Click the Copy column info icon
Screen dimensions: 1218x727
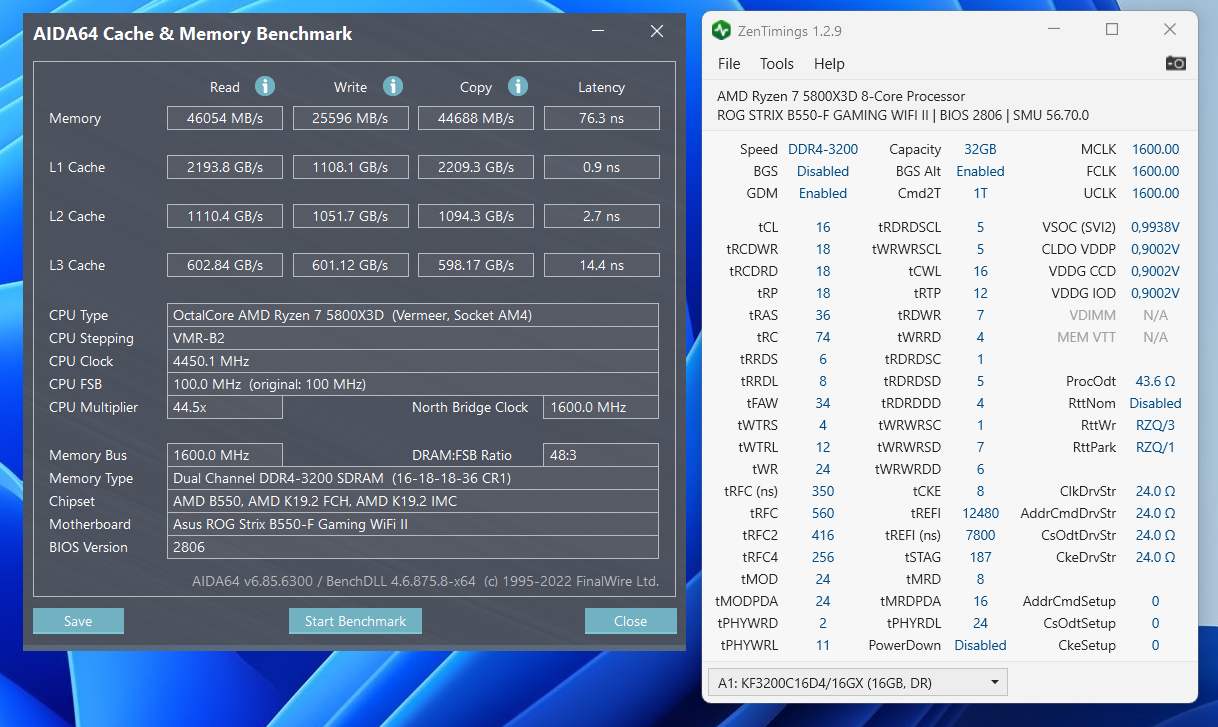[518, 86]
